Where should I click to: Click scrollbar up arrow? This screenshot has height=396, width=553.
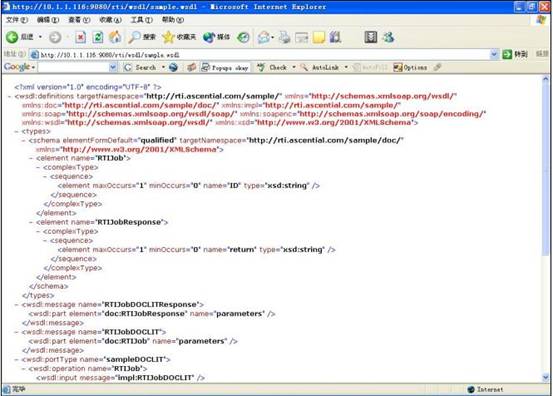point(546,80)
